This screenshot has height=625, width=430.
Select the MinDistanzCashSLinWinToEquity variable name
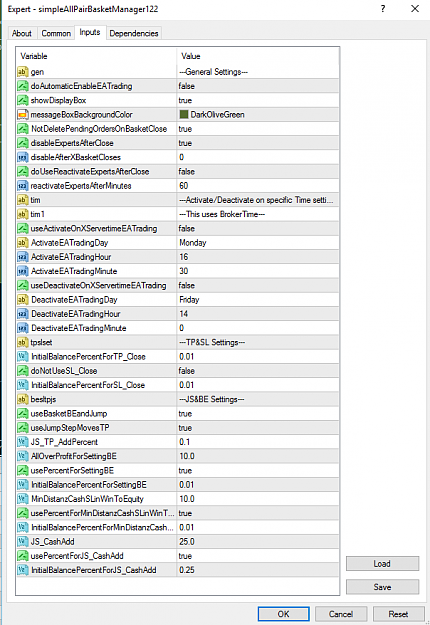point(87,499)
